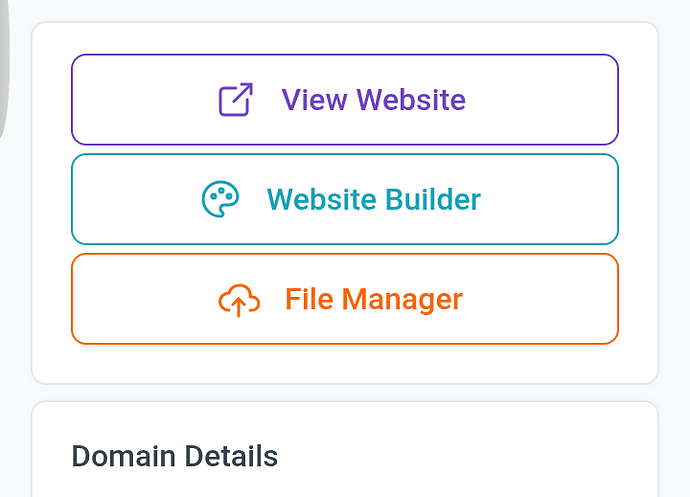This screenshot has height=497, width=690.
Task: Hit the orange cloud icon beside File Manager
Action: click(x=239, y=299)
